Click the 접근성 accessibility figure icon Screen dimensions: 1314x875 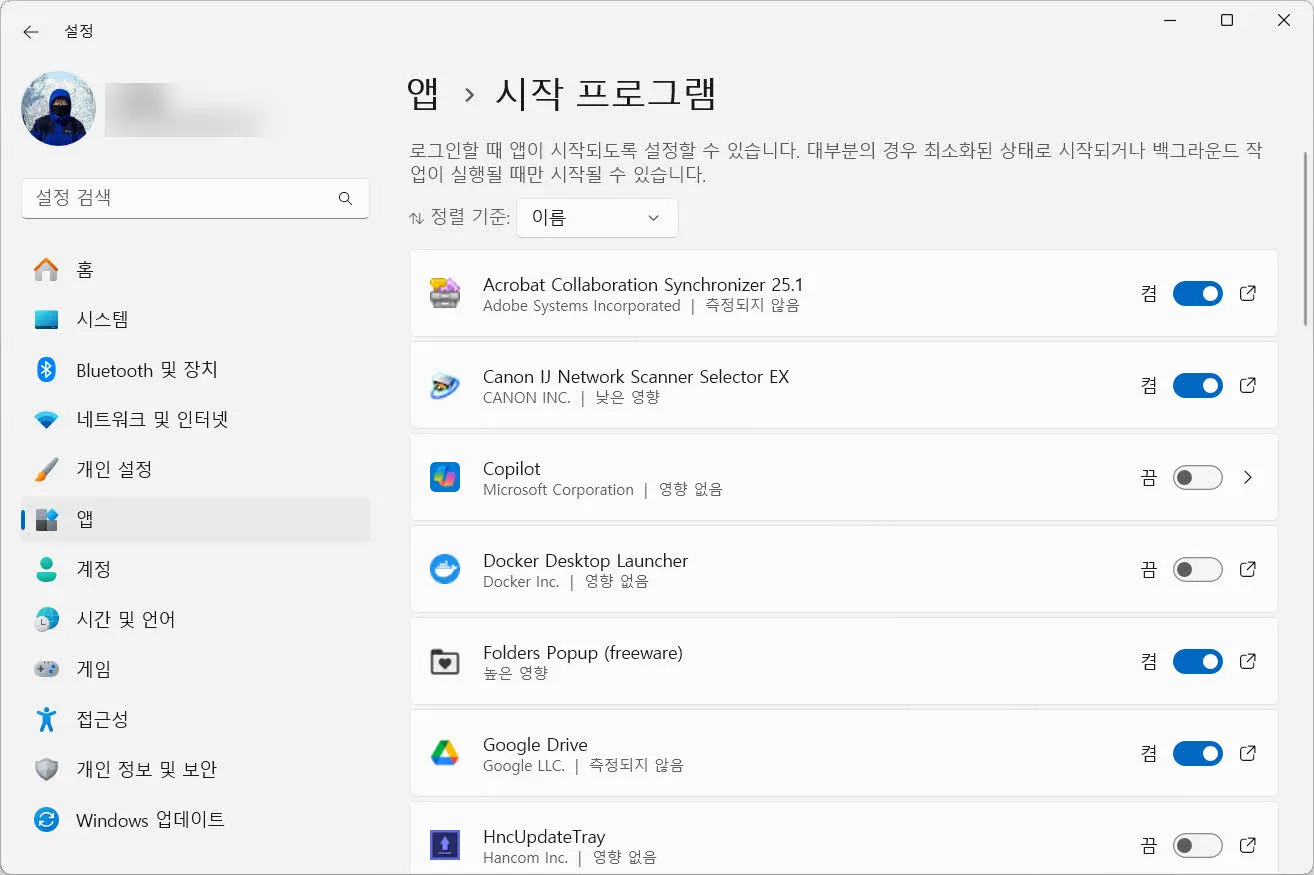point(46,719)
